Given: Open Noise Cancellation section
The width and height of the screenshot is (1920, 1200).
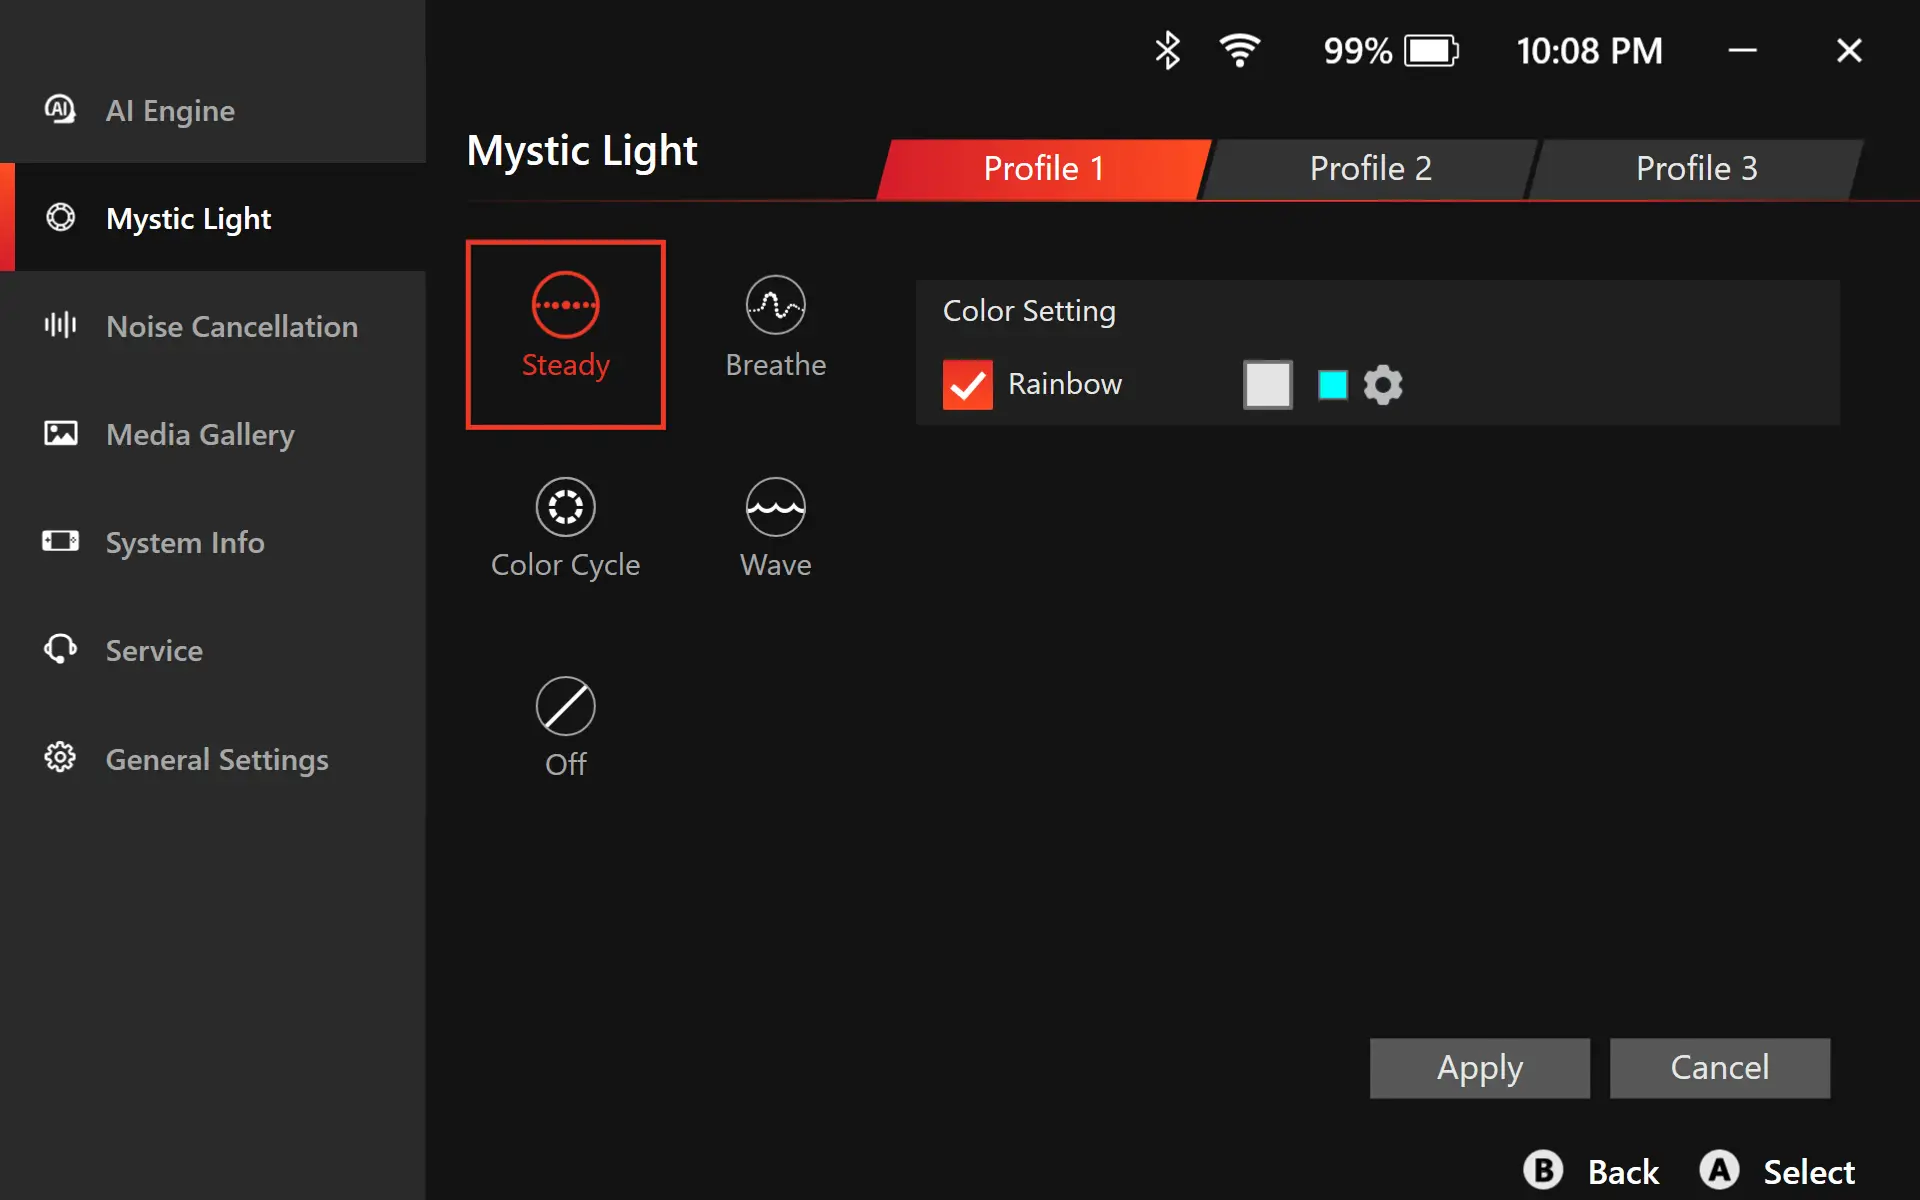Looking at the screenshot, I should (231, 327).
